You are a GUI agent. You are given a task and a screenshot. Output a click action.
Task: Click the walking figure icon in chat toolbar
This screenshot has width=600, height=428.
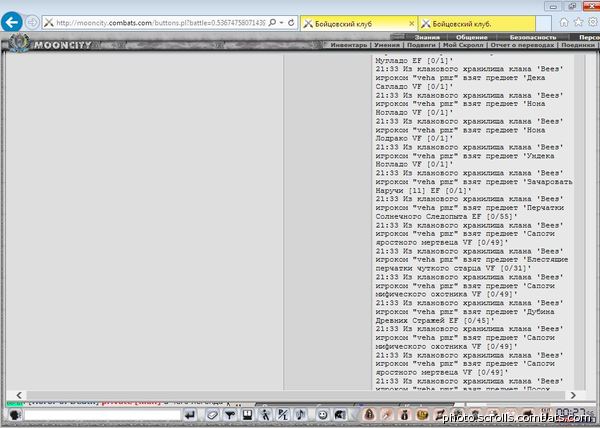click(x=265, y=415)
